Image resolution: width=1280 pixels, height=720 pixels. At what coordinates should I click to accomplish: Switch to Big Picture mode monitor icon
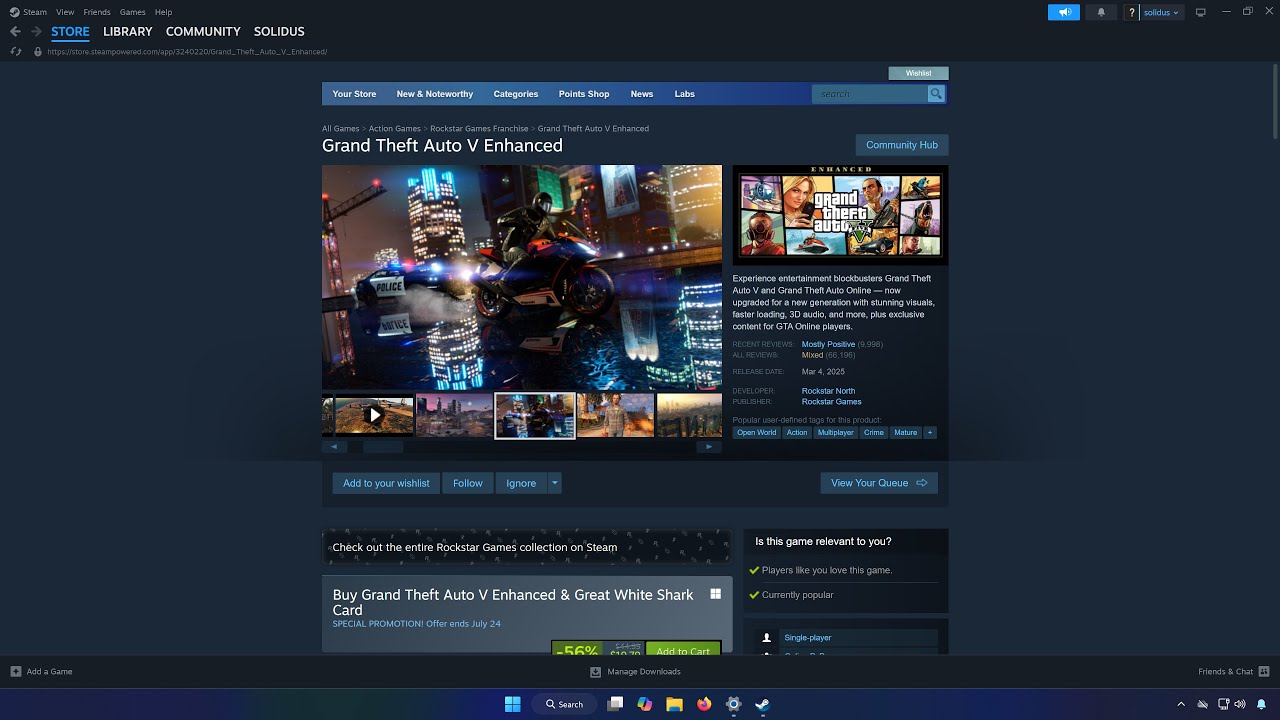(1201, 12)
